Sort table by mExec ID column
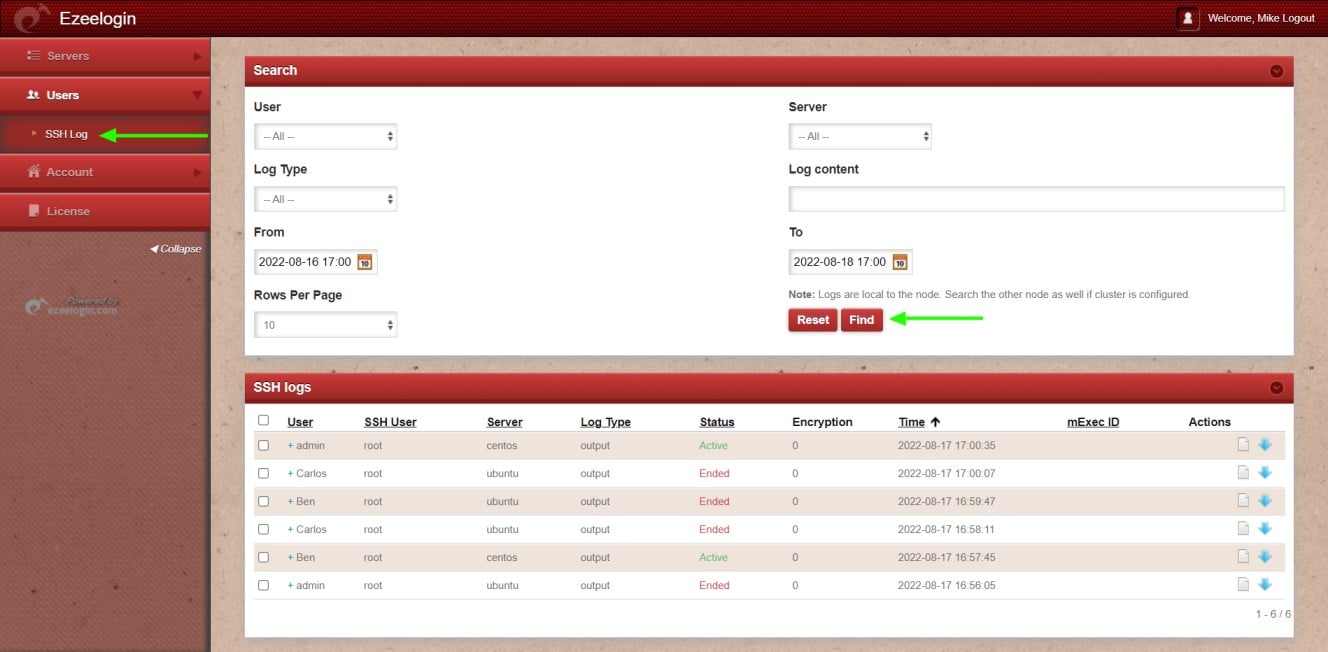1328x652 pixels. (1093, 422)
